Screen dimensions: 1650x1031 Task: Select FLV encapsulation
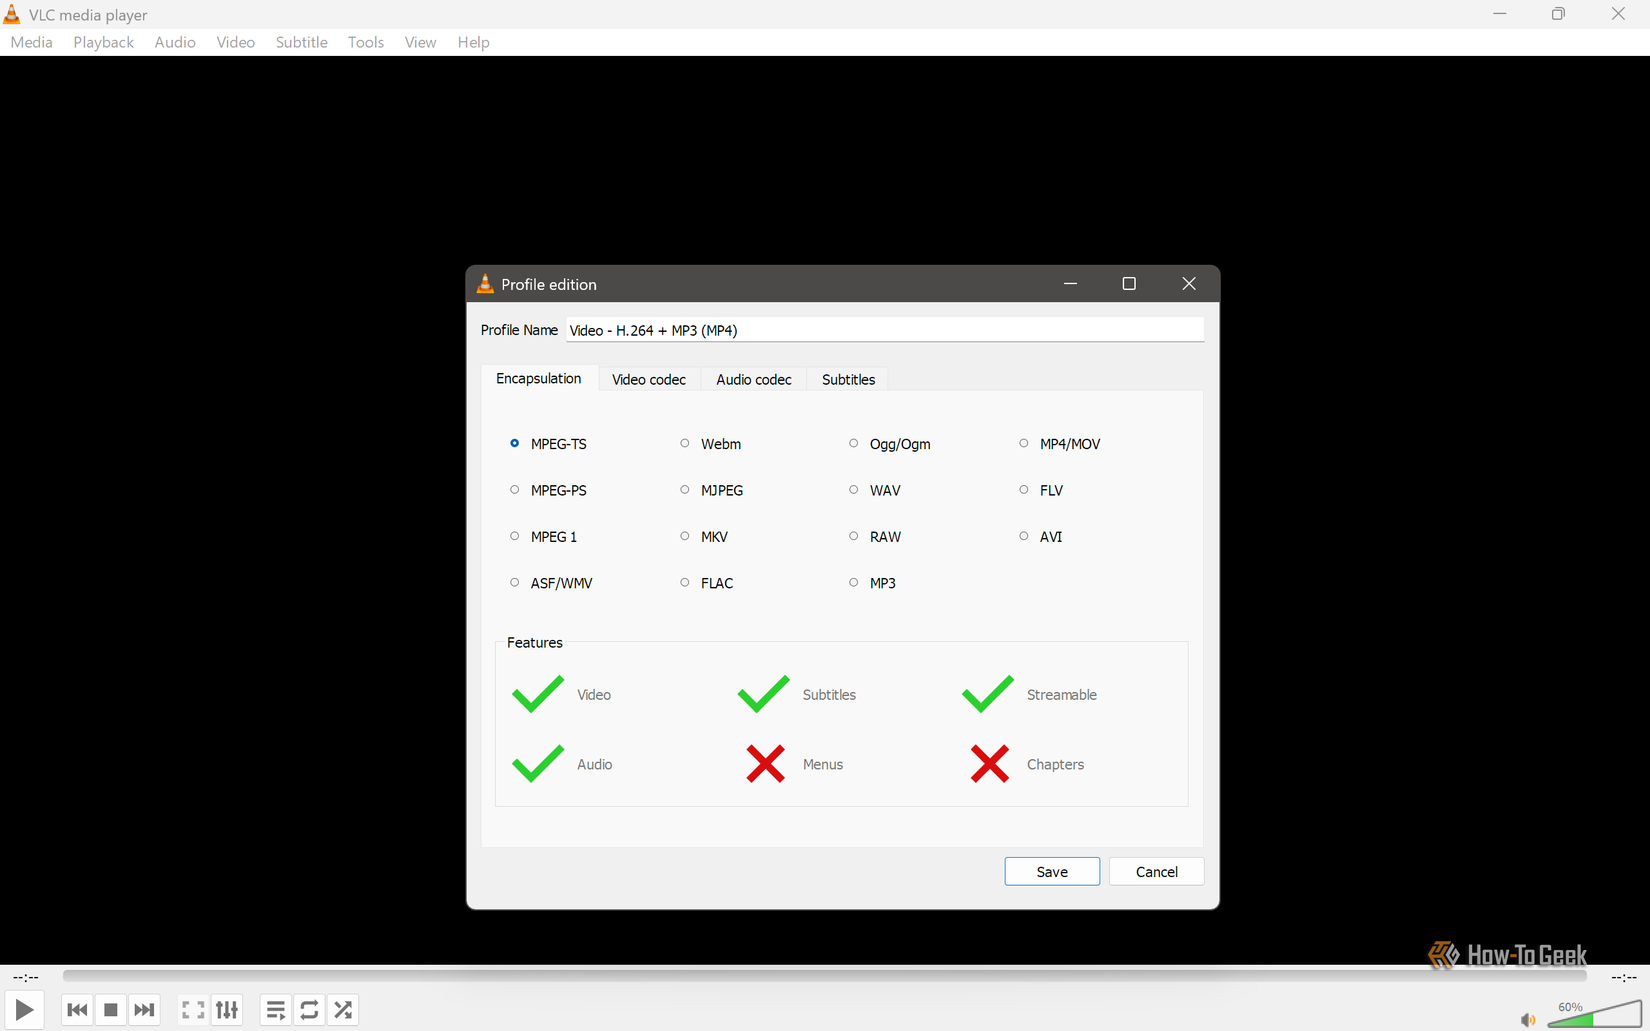1040,490
